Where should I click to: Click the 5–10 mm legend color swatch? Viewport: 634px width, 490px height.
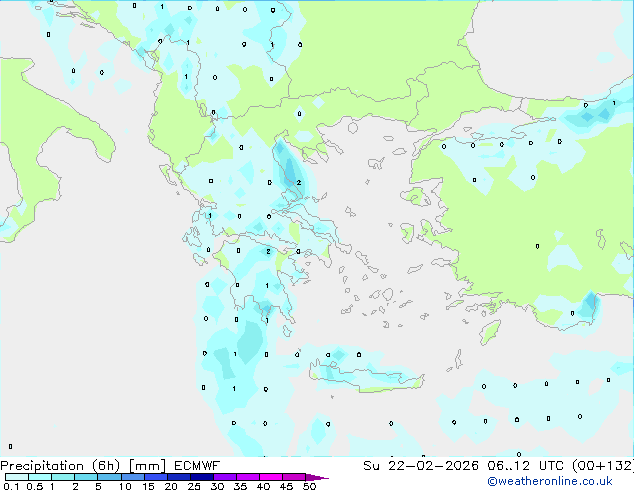(x=109, y=477)
